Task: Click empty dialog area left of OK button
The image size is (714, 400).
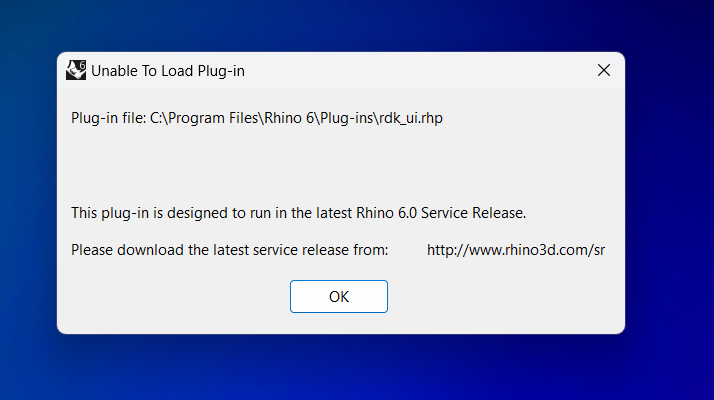Action: (170, 297)
